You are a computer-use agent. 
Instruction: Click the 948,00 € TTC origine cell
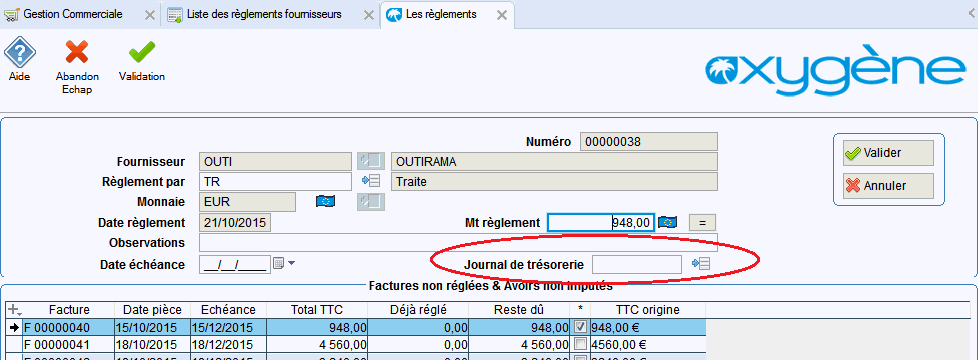647,327
